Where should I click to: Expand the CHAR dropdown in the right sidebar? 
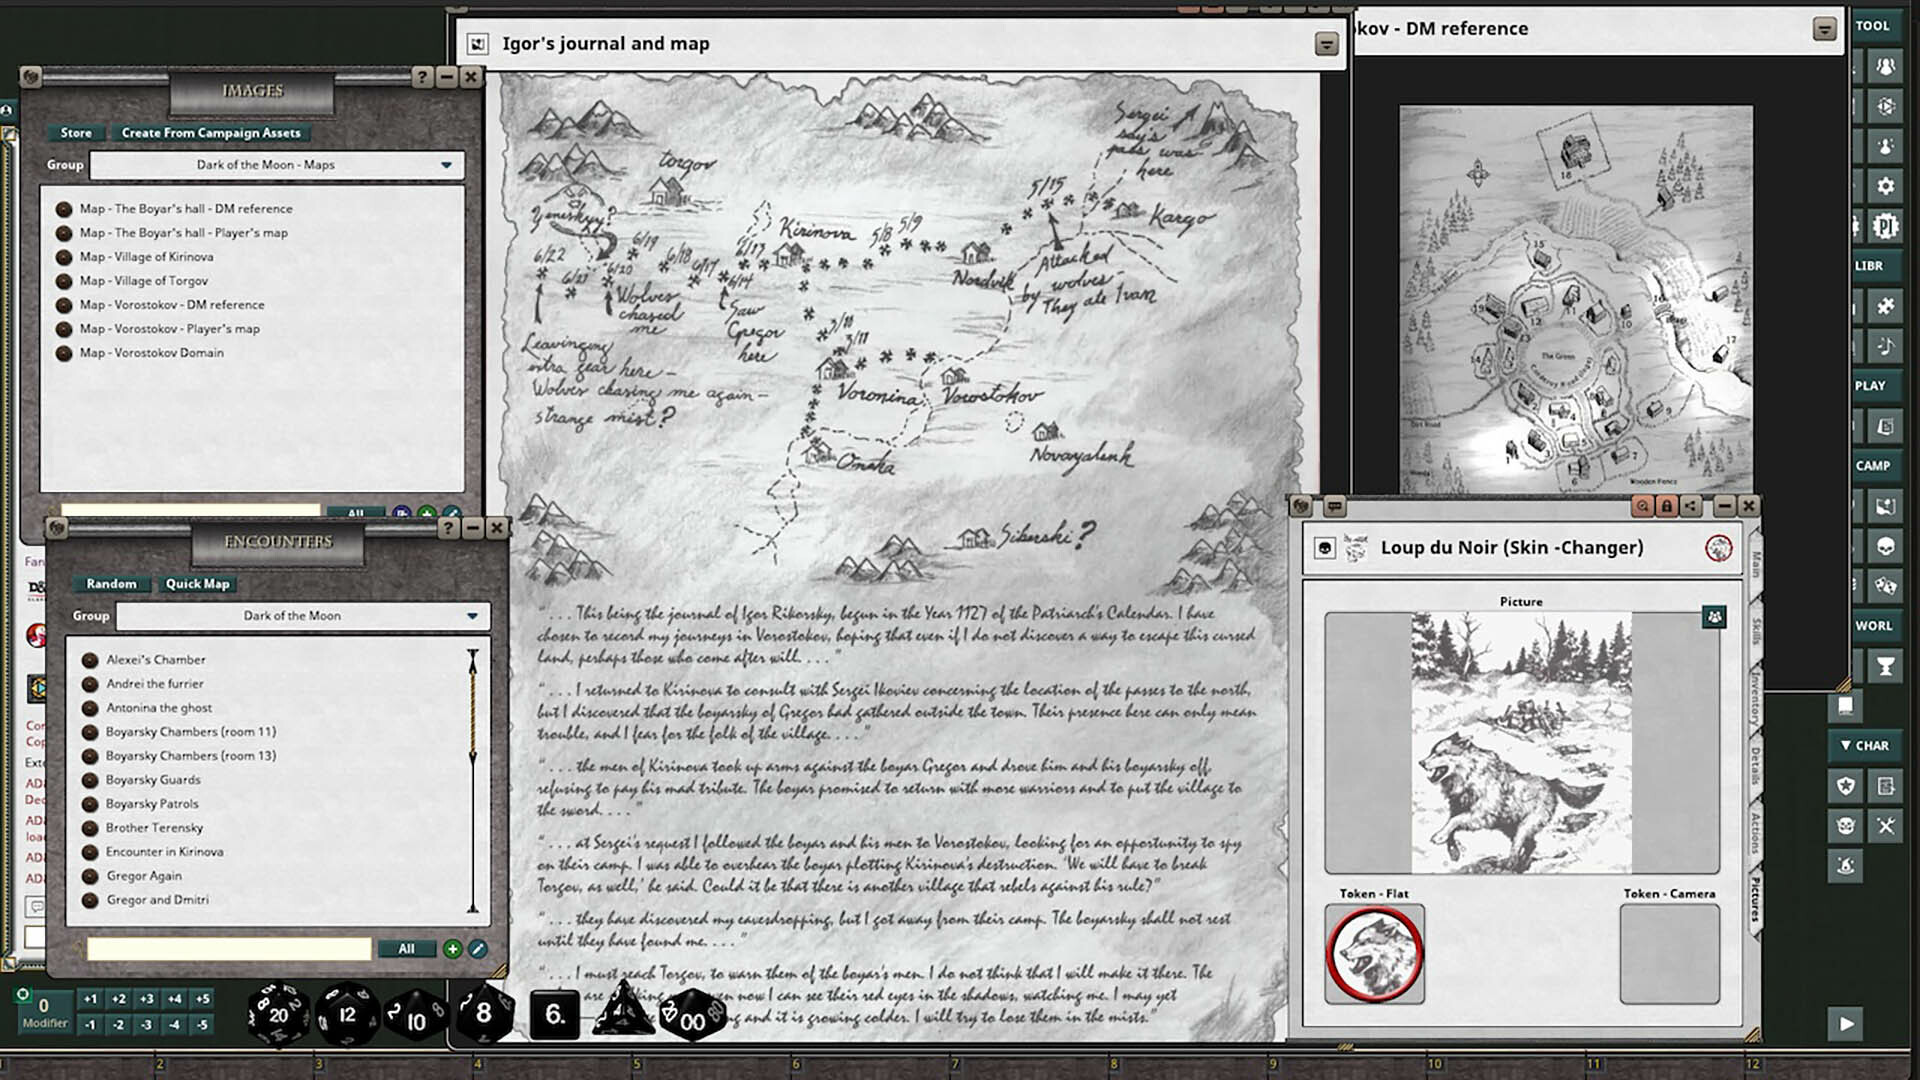pyautogui.click(x=1863, y=745)
